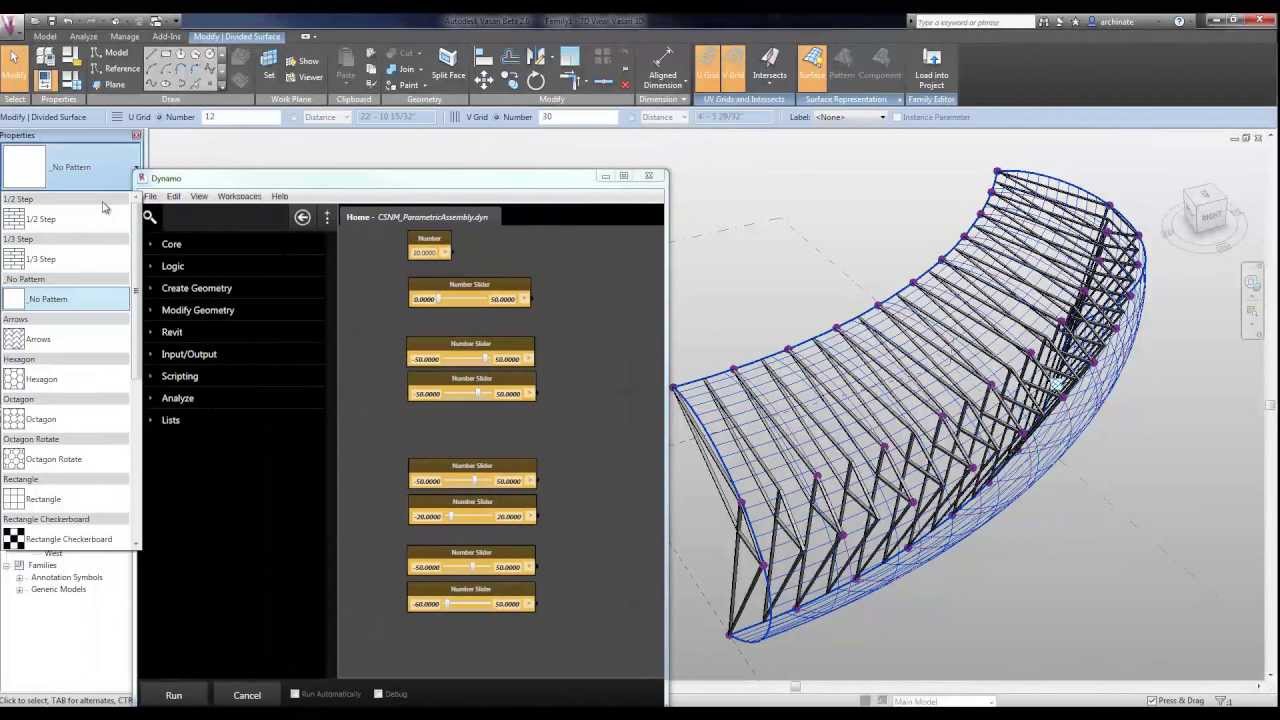Select the Intersects tool
Image resolution: width=1280 pixels, height=720 pixels.
click(x=769, y=65)
